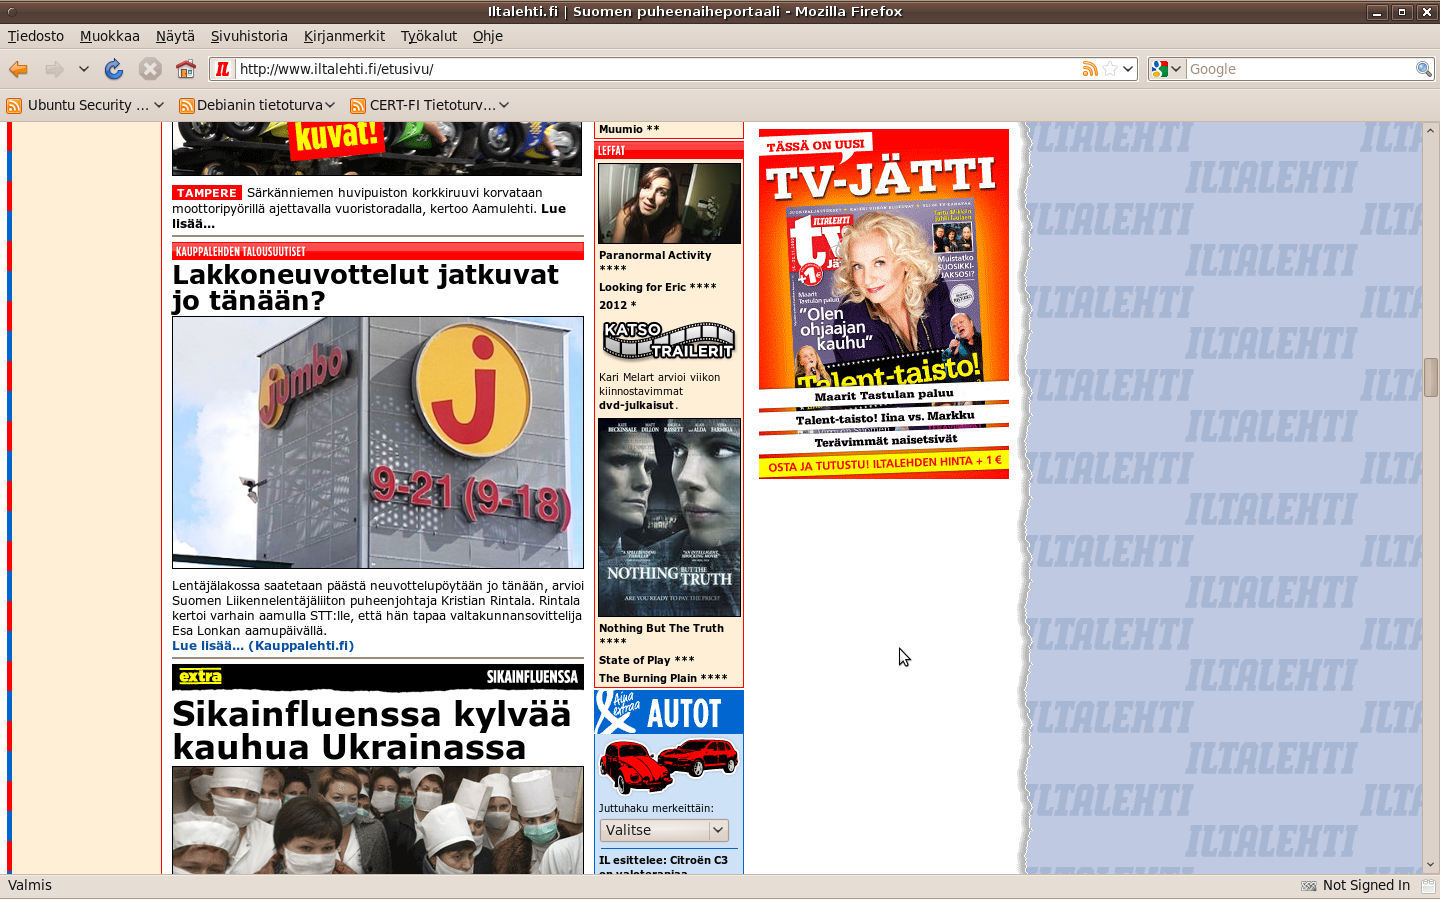Click the search magnifier icon
Viewport: 1440px width, 900px height.
(1424, 69)
